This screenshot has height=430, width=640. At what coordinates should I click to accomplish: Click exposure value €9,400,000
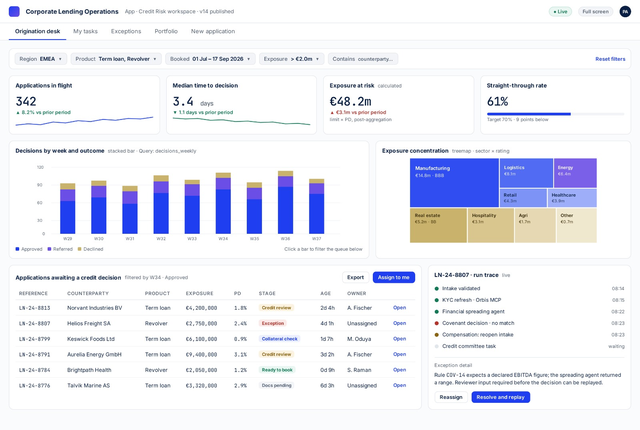(201, 355)
